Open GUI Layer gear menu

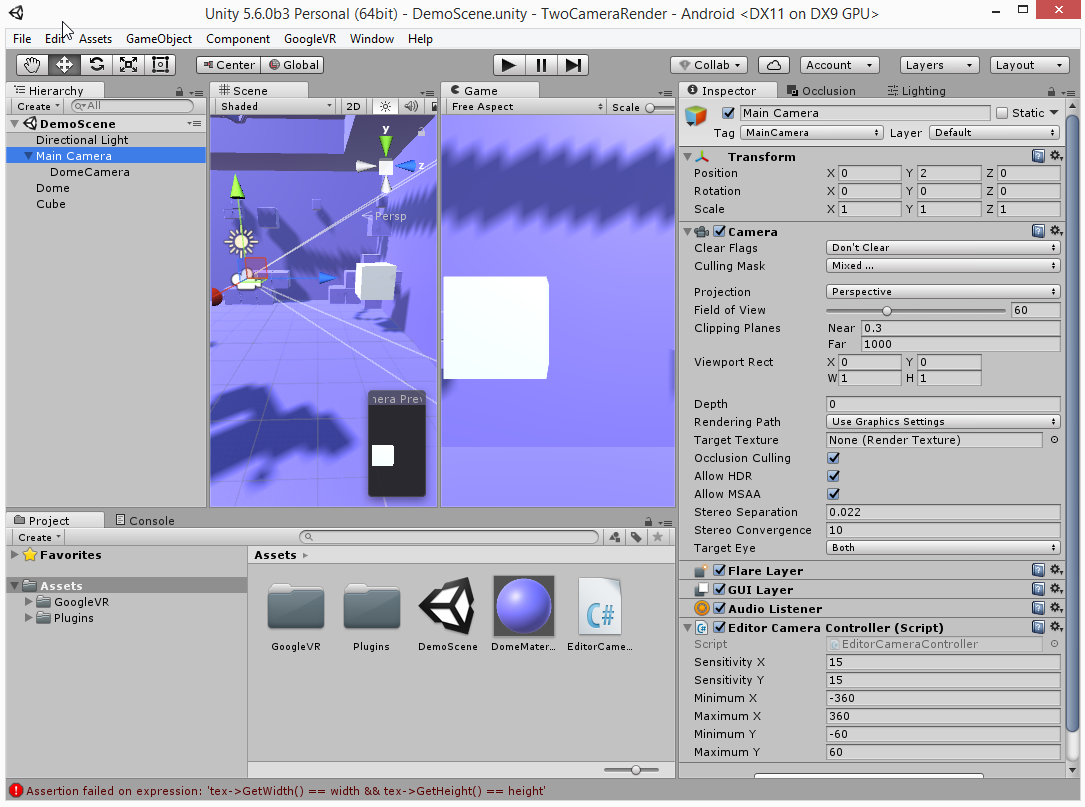coord(1056,589)
